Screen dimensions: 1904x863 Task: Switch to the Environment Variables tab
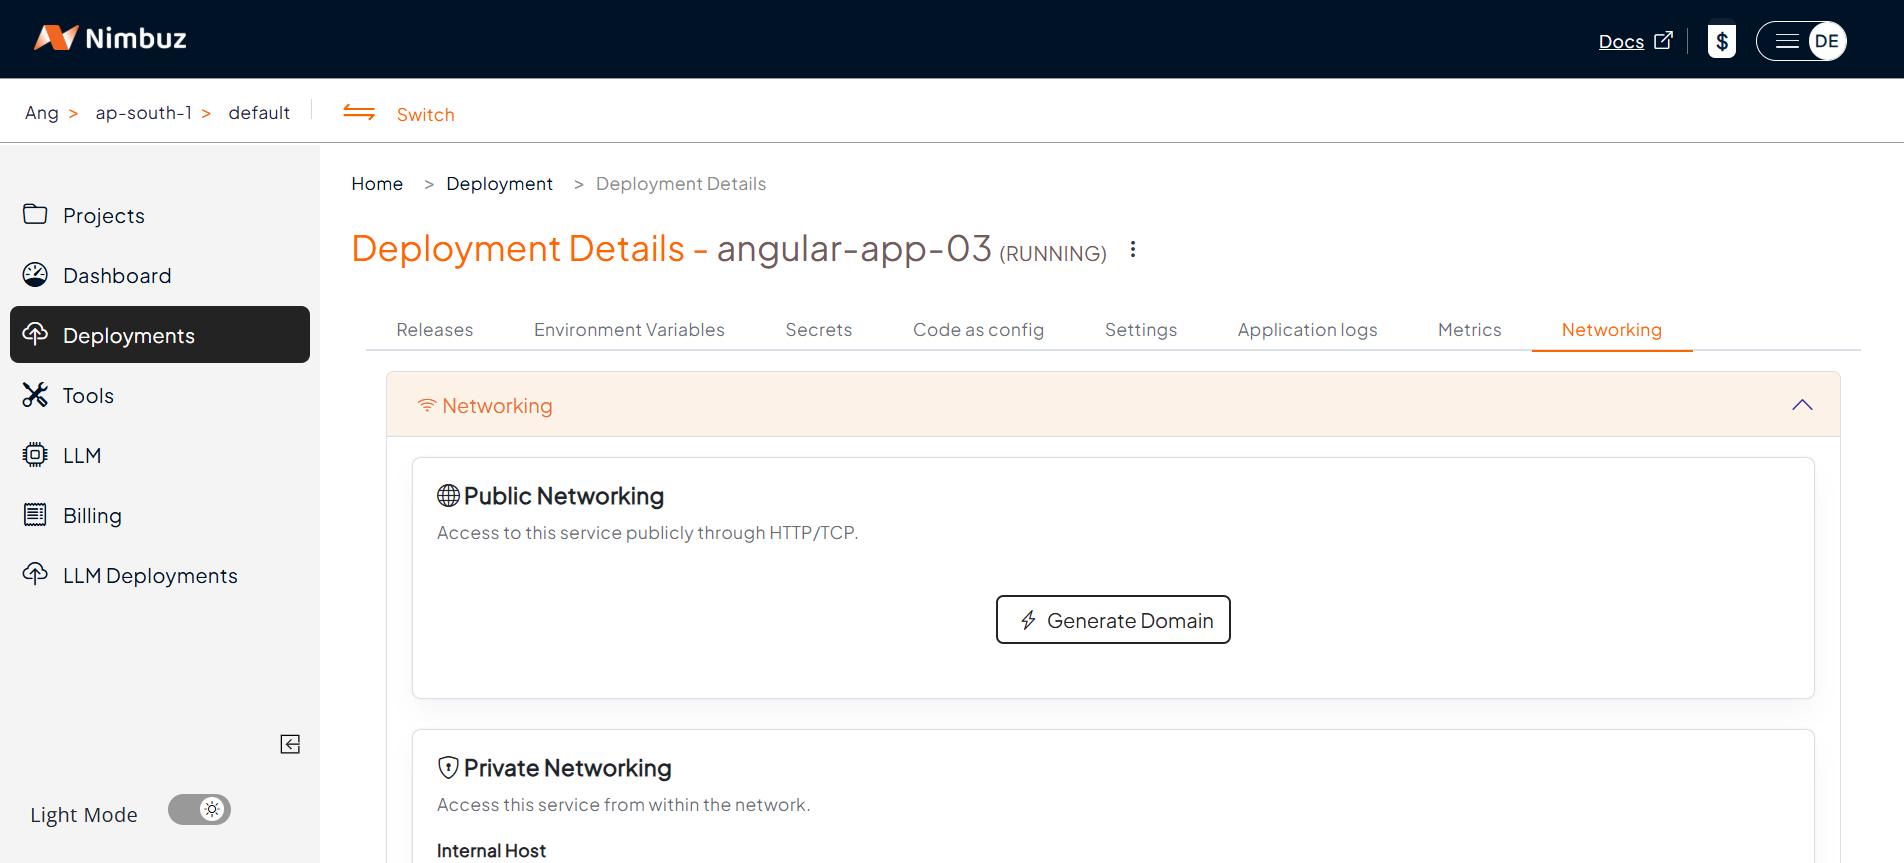click(x=629, y=330)
